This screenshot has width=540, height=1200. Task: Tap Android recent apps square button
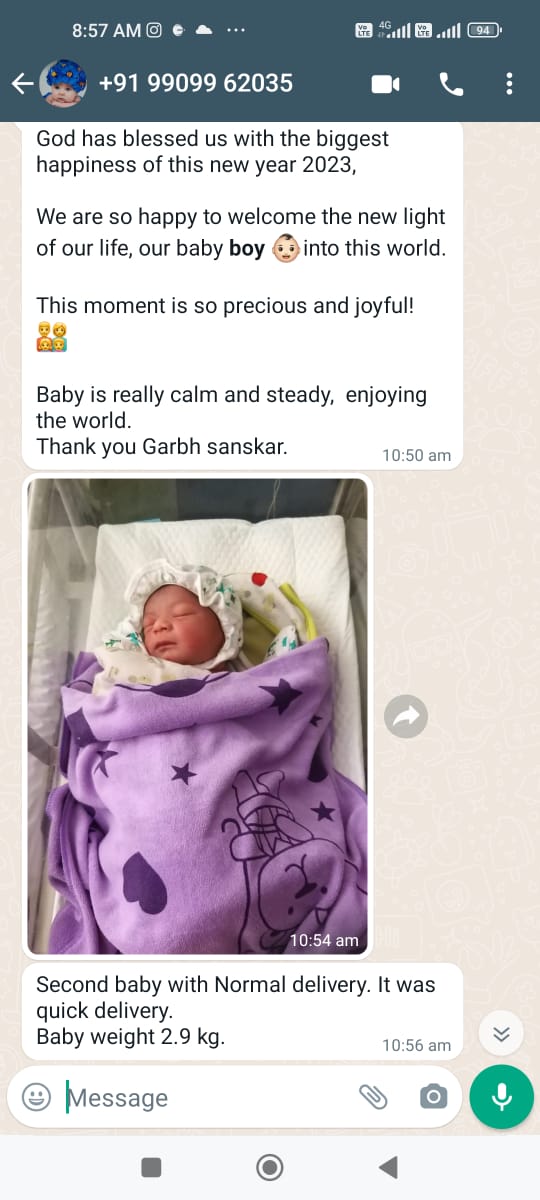tap(151, 1167)
